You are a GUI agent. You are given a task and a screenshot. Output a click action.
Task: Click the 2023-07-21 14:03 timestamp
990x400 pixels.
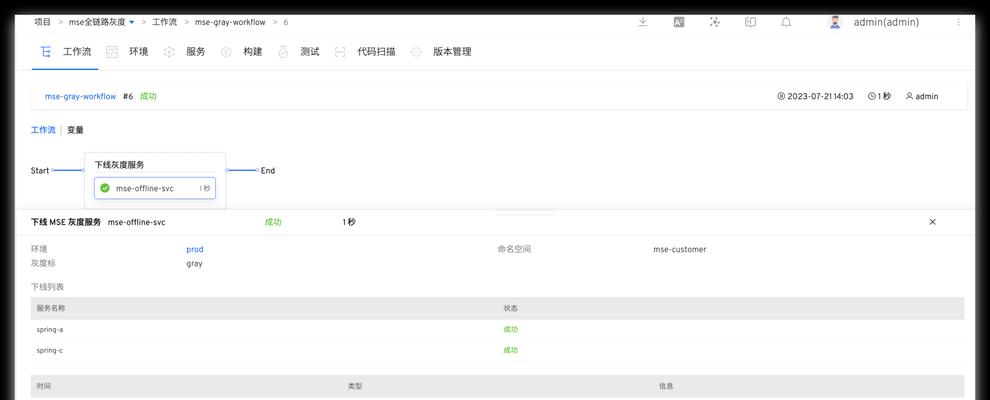[820, 97]
